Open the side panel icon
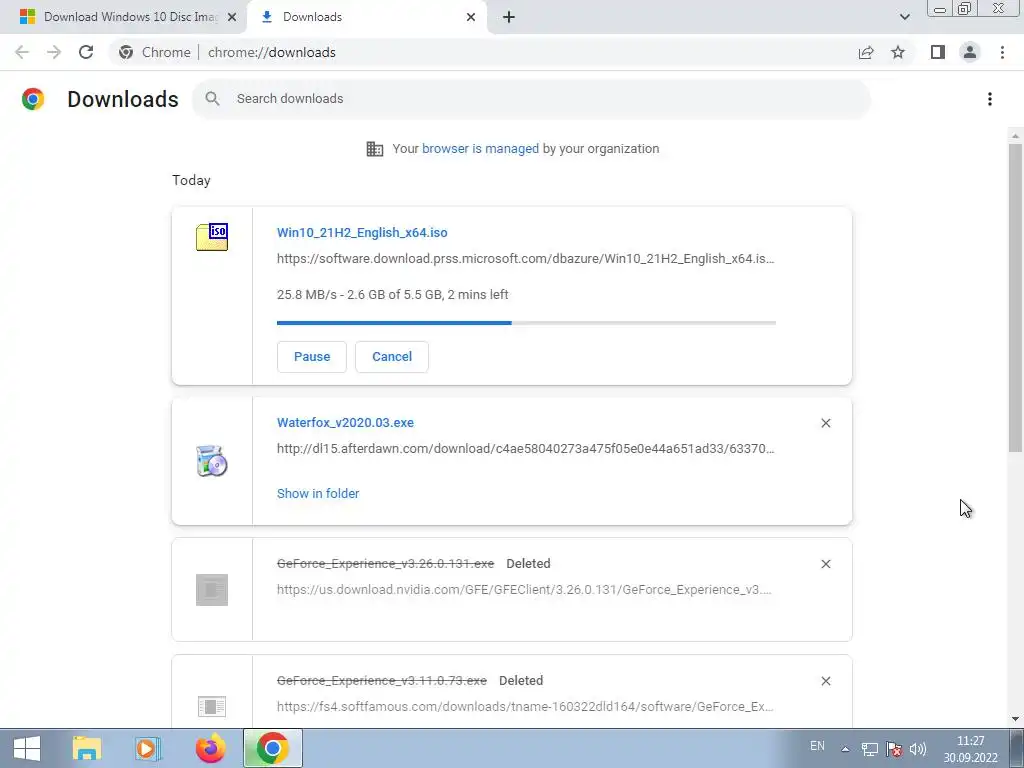 938,52
